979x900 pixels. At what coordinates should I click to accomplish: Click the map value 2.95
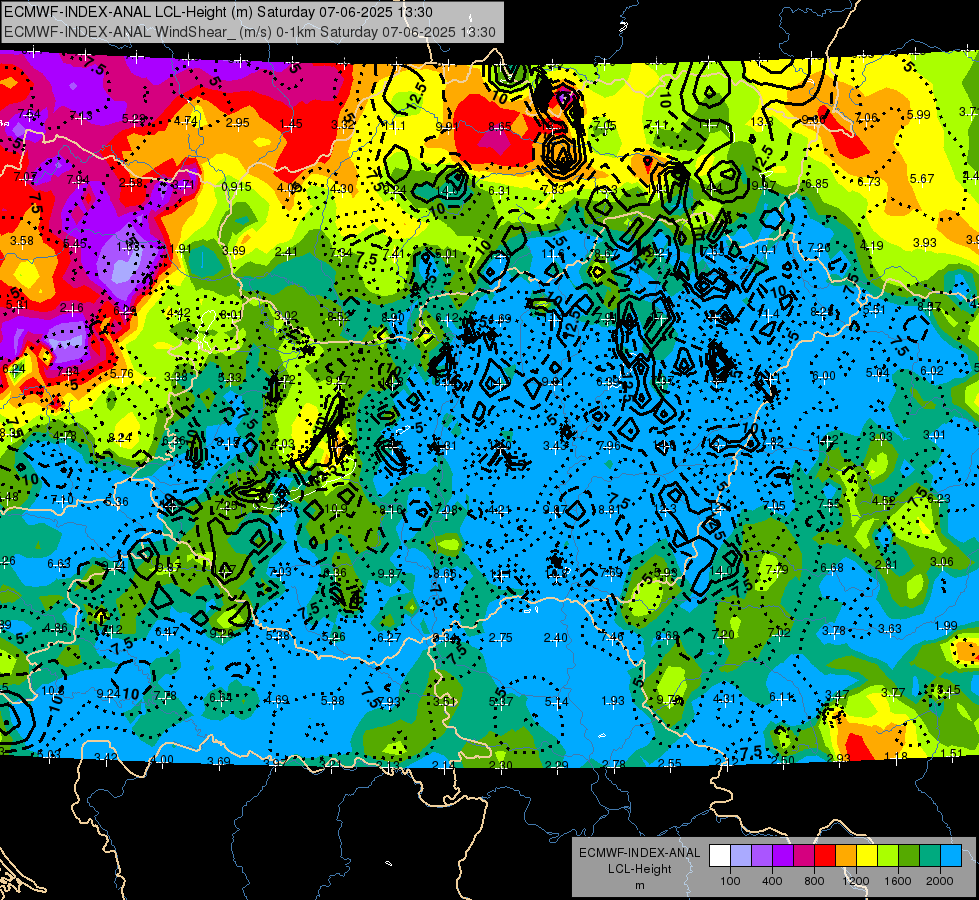pos(237,123)
